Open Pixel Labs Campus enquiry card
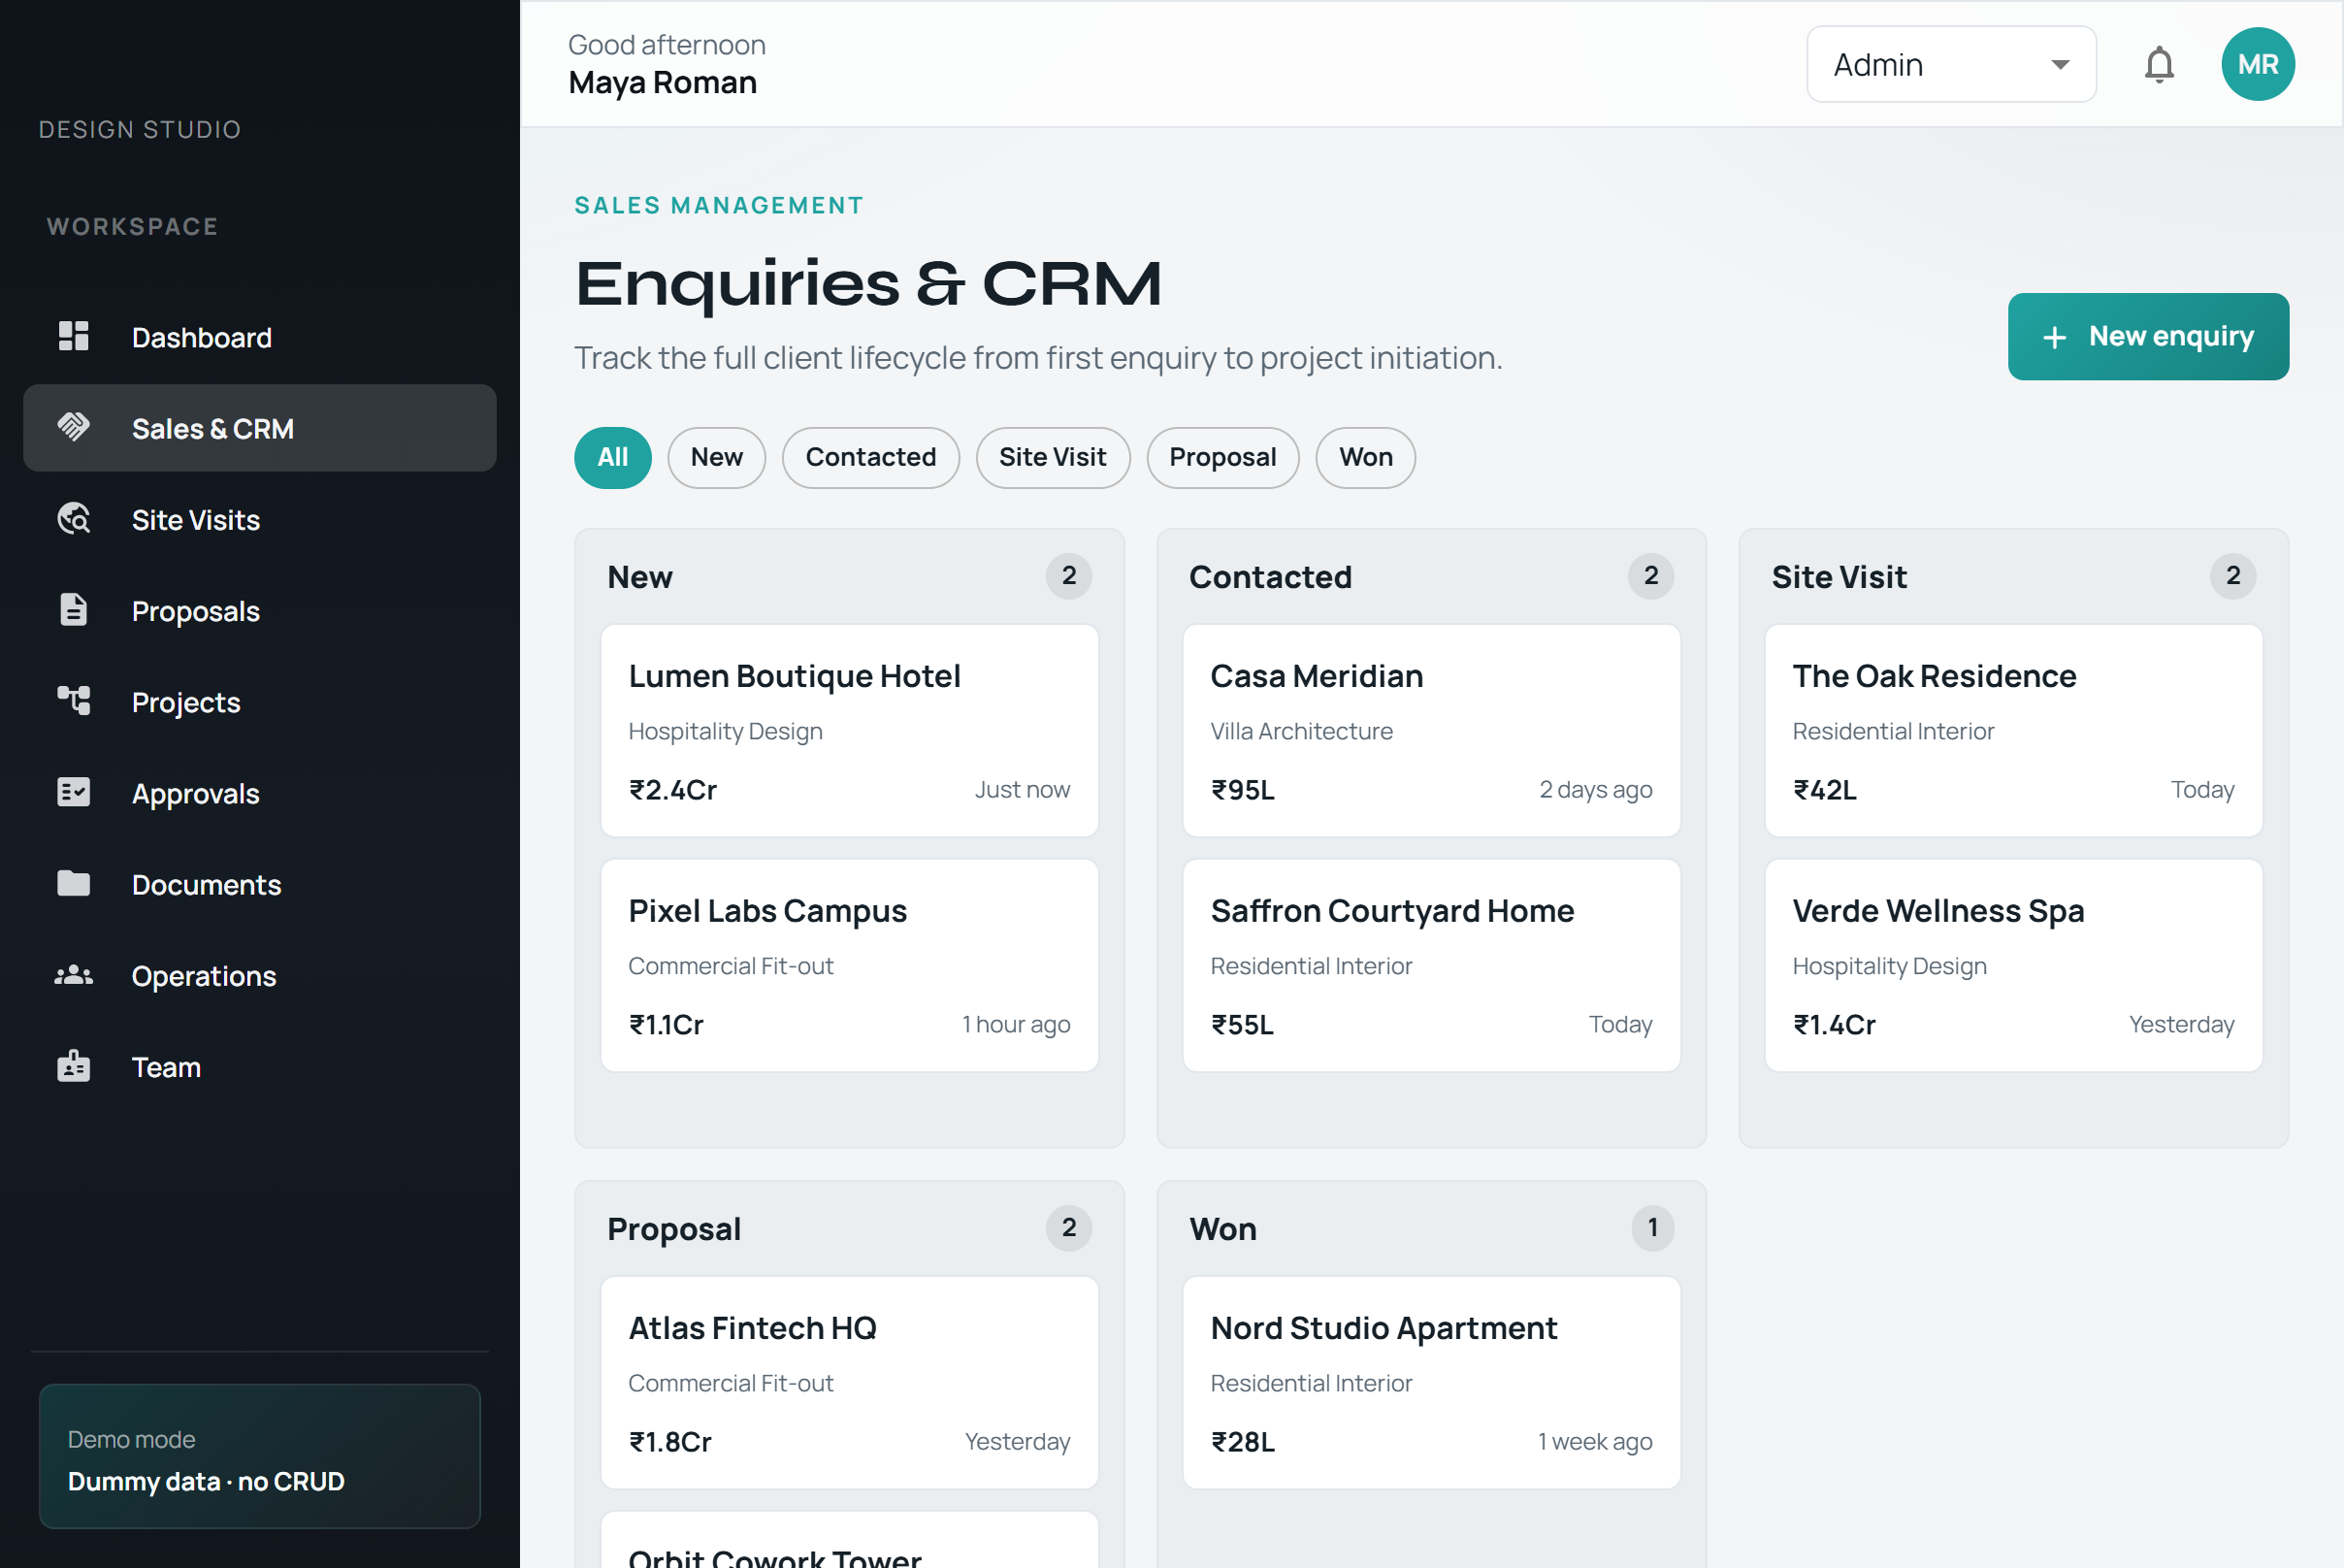 850,966
